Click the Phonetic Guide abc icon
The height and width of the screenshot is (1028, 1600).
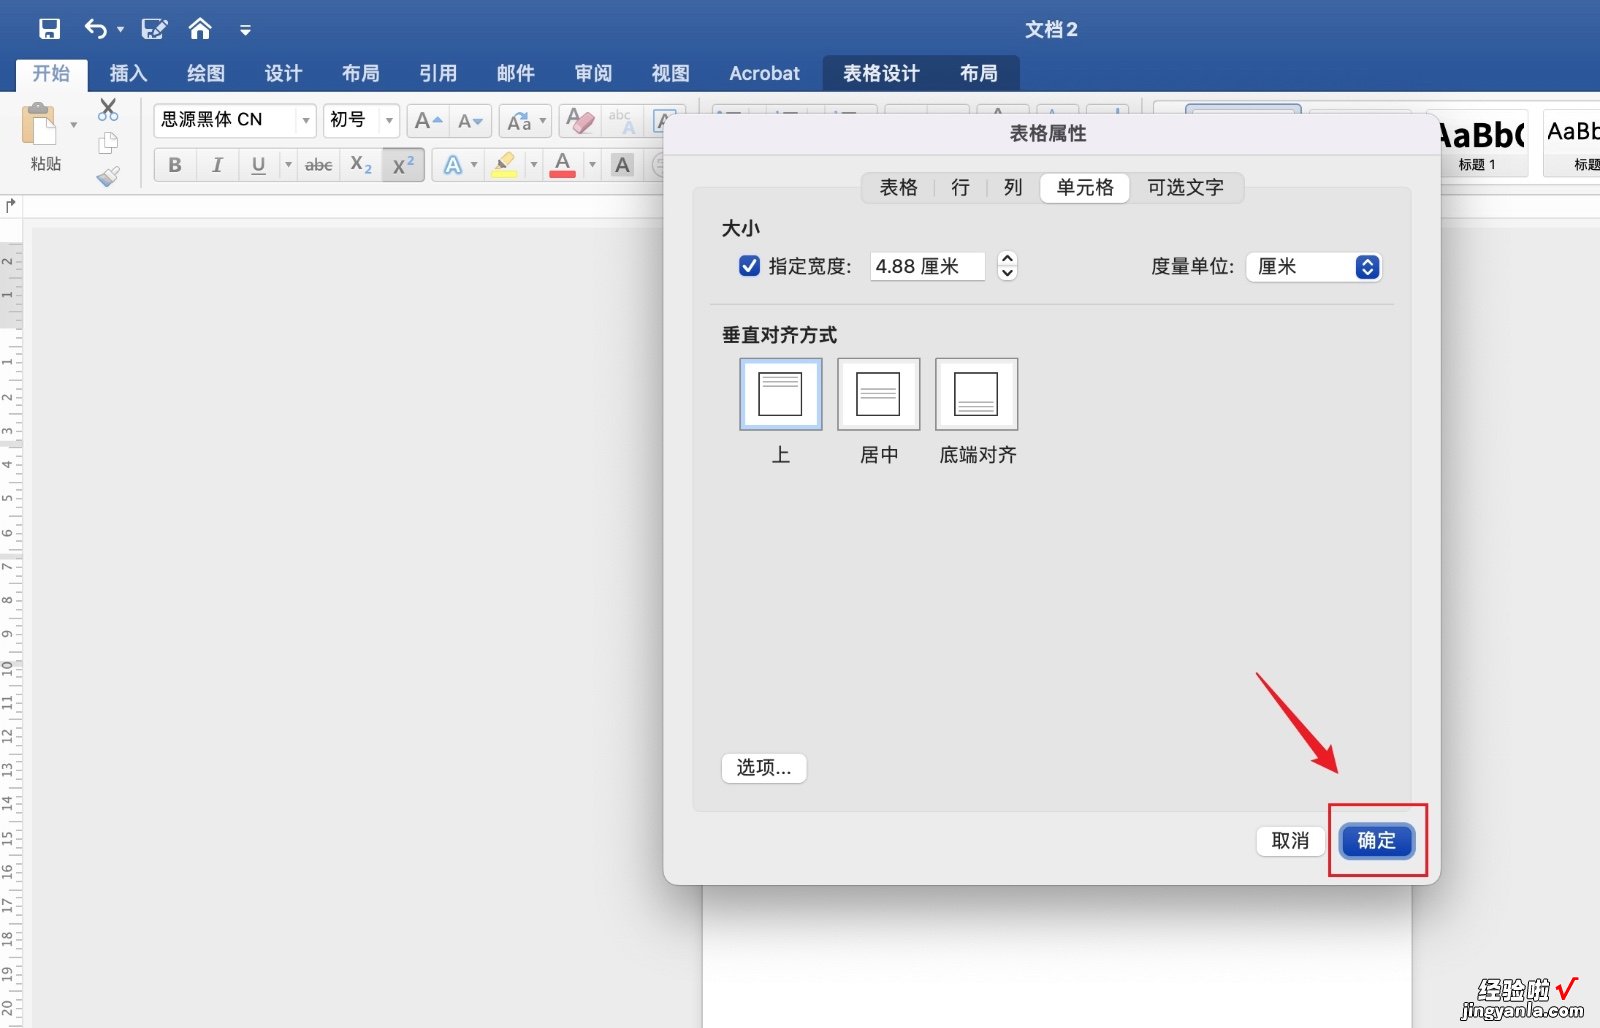point(621,121)
